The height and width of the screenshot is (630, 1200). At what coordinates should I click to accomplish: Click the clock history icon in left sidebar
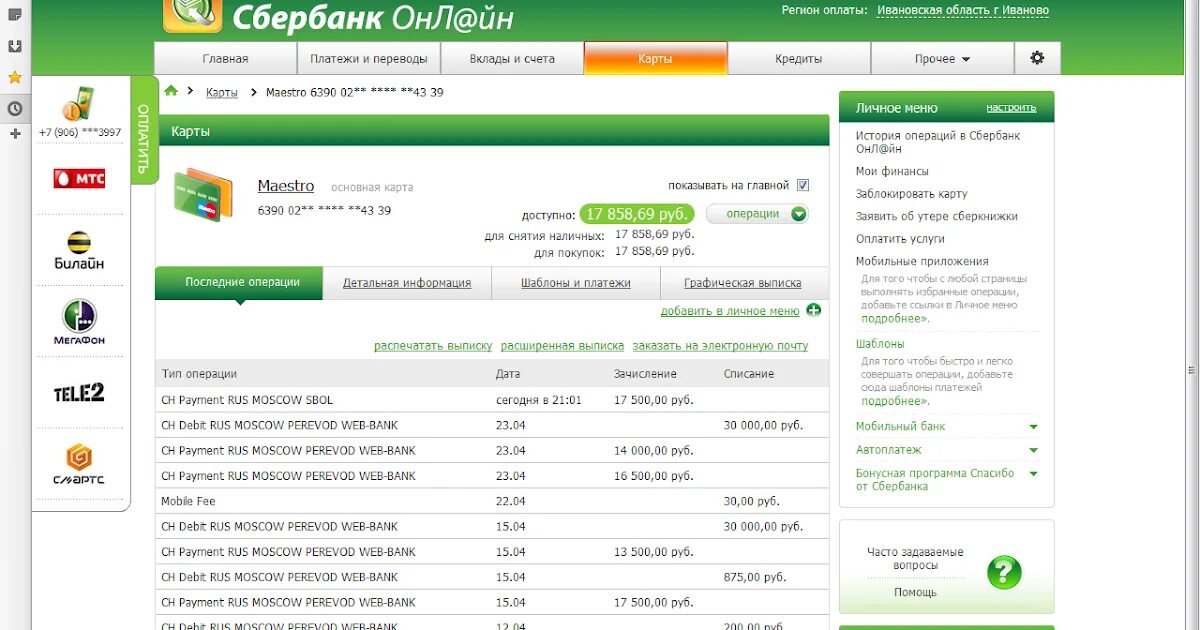click(15, 108)
